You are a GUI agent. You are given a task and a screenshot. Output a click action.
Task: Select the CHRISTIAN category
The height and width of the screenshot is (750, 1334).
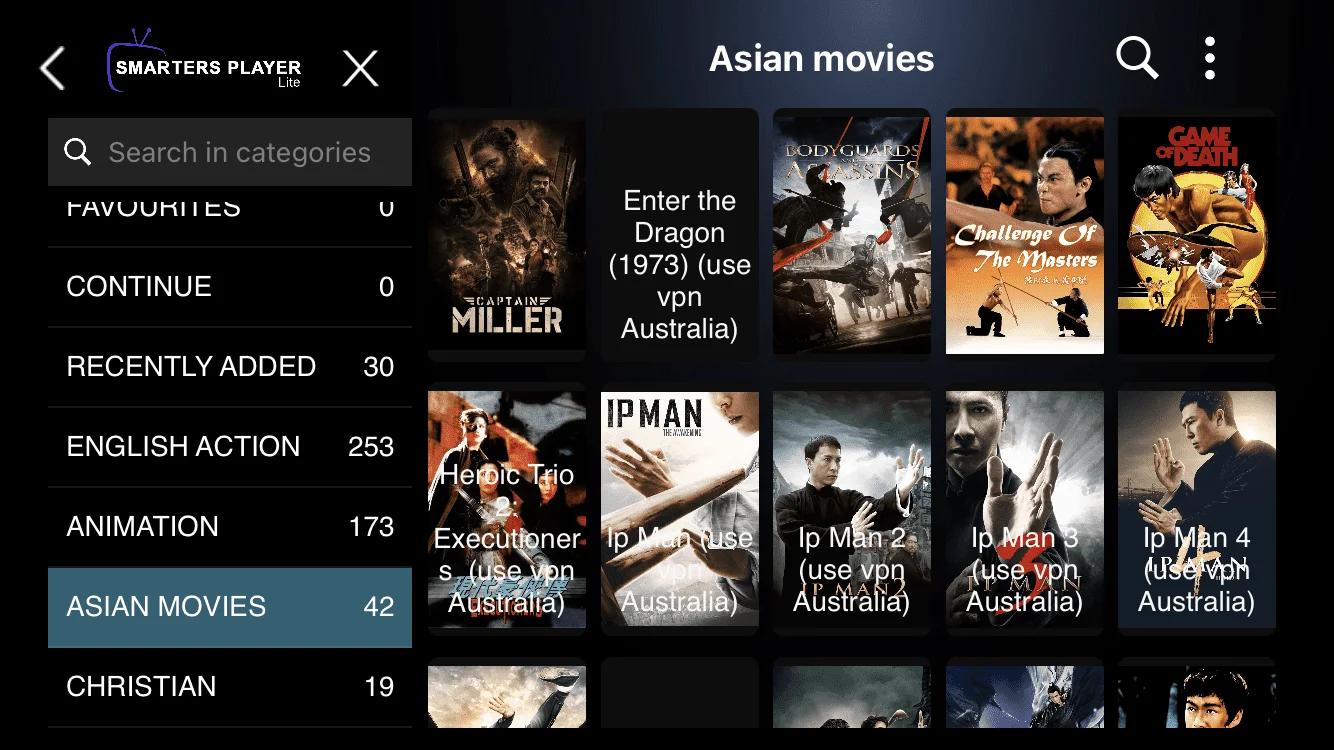(230, 687)
